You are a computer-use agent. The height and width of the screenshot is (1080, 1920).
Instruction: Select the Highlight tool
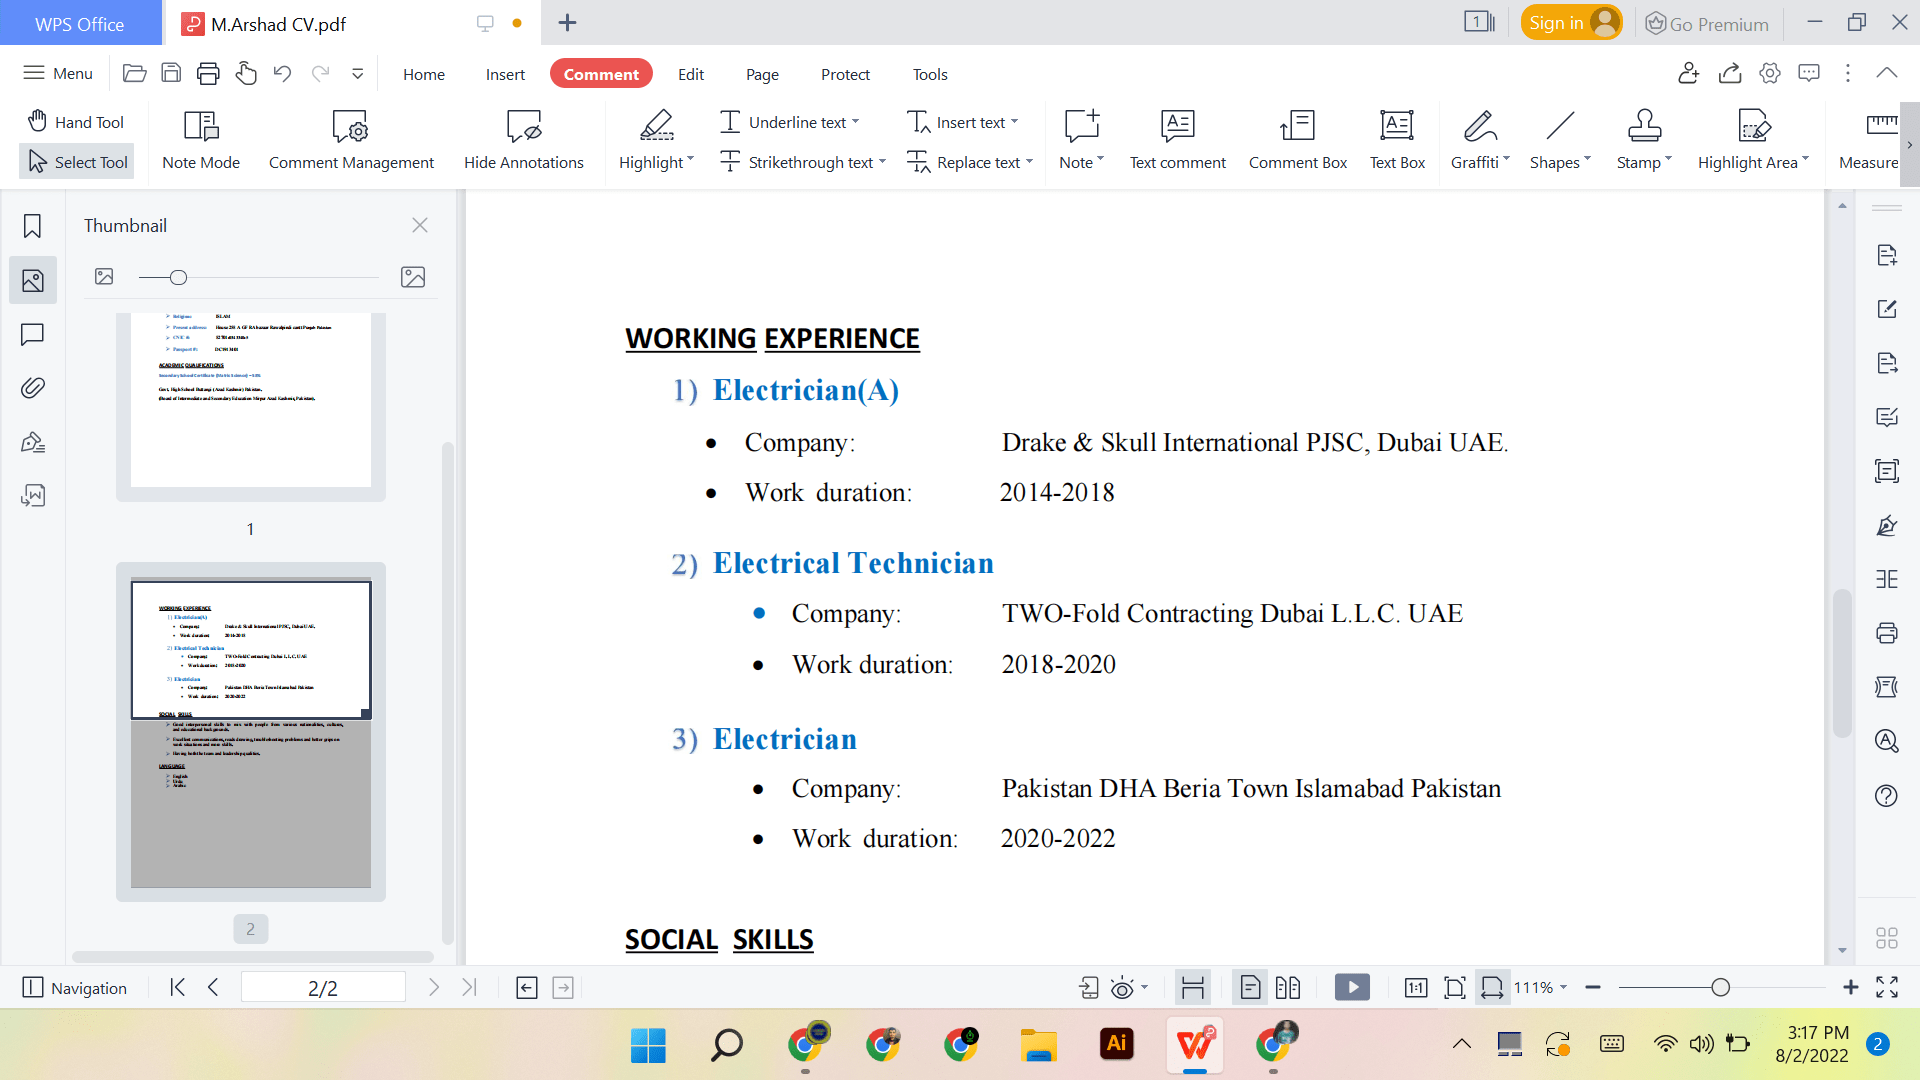pos(652,140)
